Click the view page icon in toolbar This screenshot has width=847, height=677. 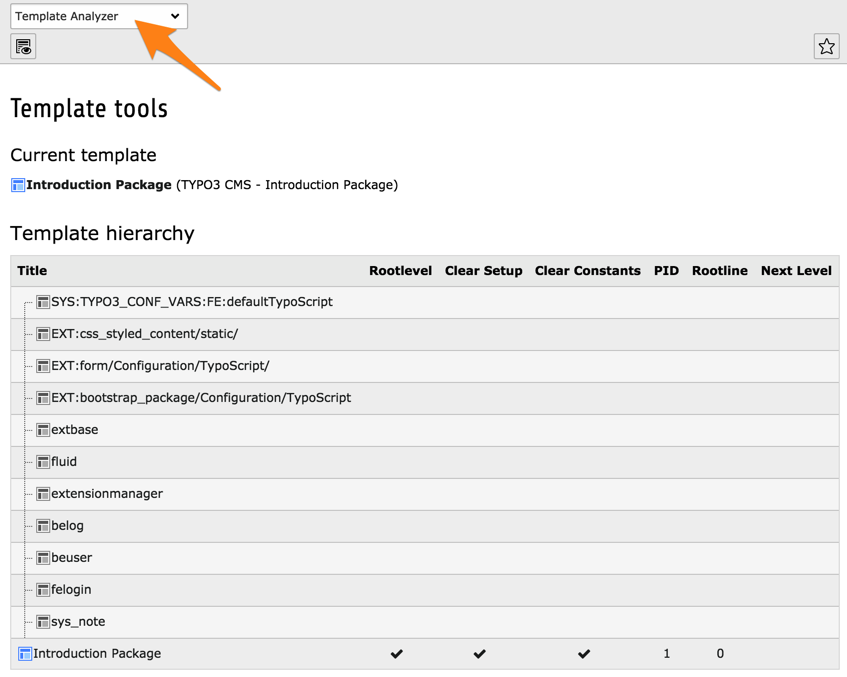pyautogui.click(x=23, y=46)
